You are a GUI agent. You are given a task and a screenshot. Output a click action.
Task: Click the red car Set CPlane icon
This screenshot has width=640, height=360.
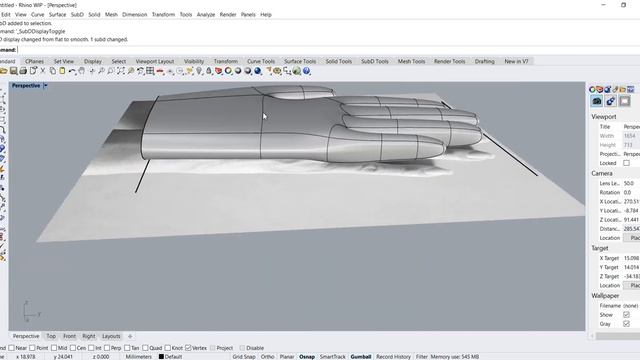[160, 71]
